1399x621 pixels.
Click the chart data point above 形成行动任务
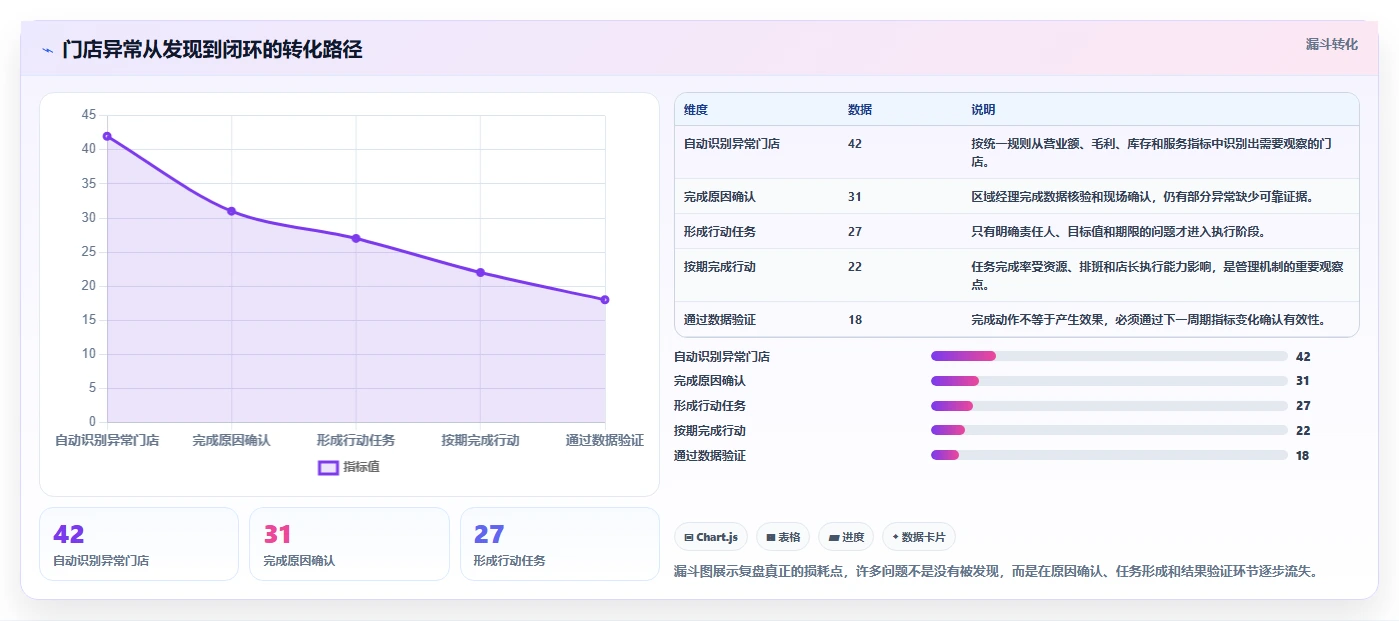pos(356,238)
